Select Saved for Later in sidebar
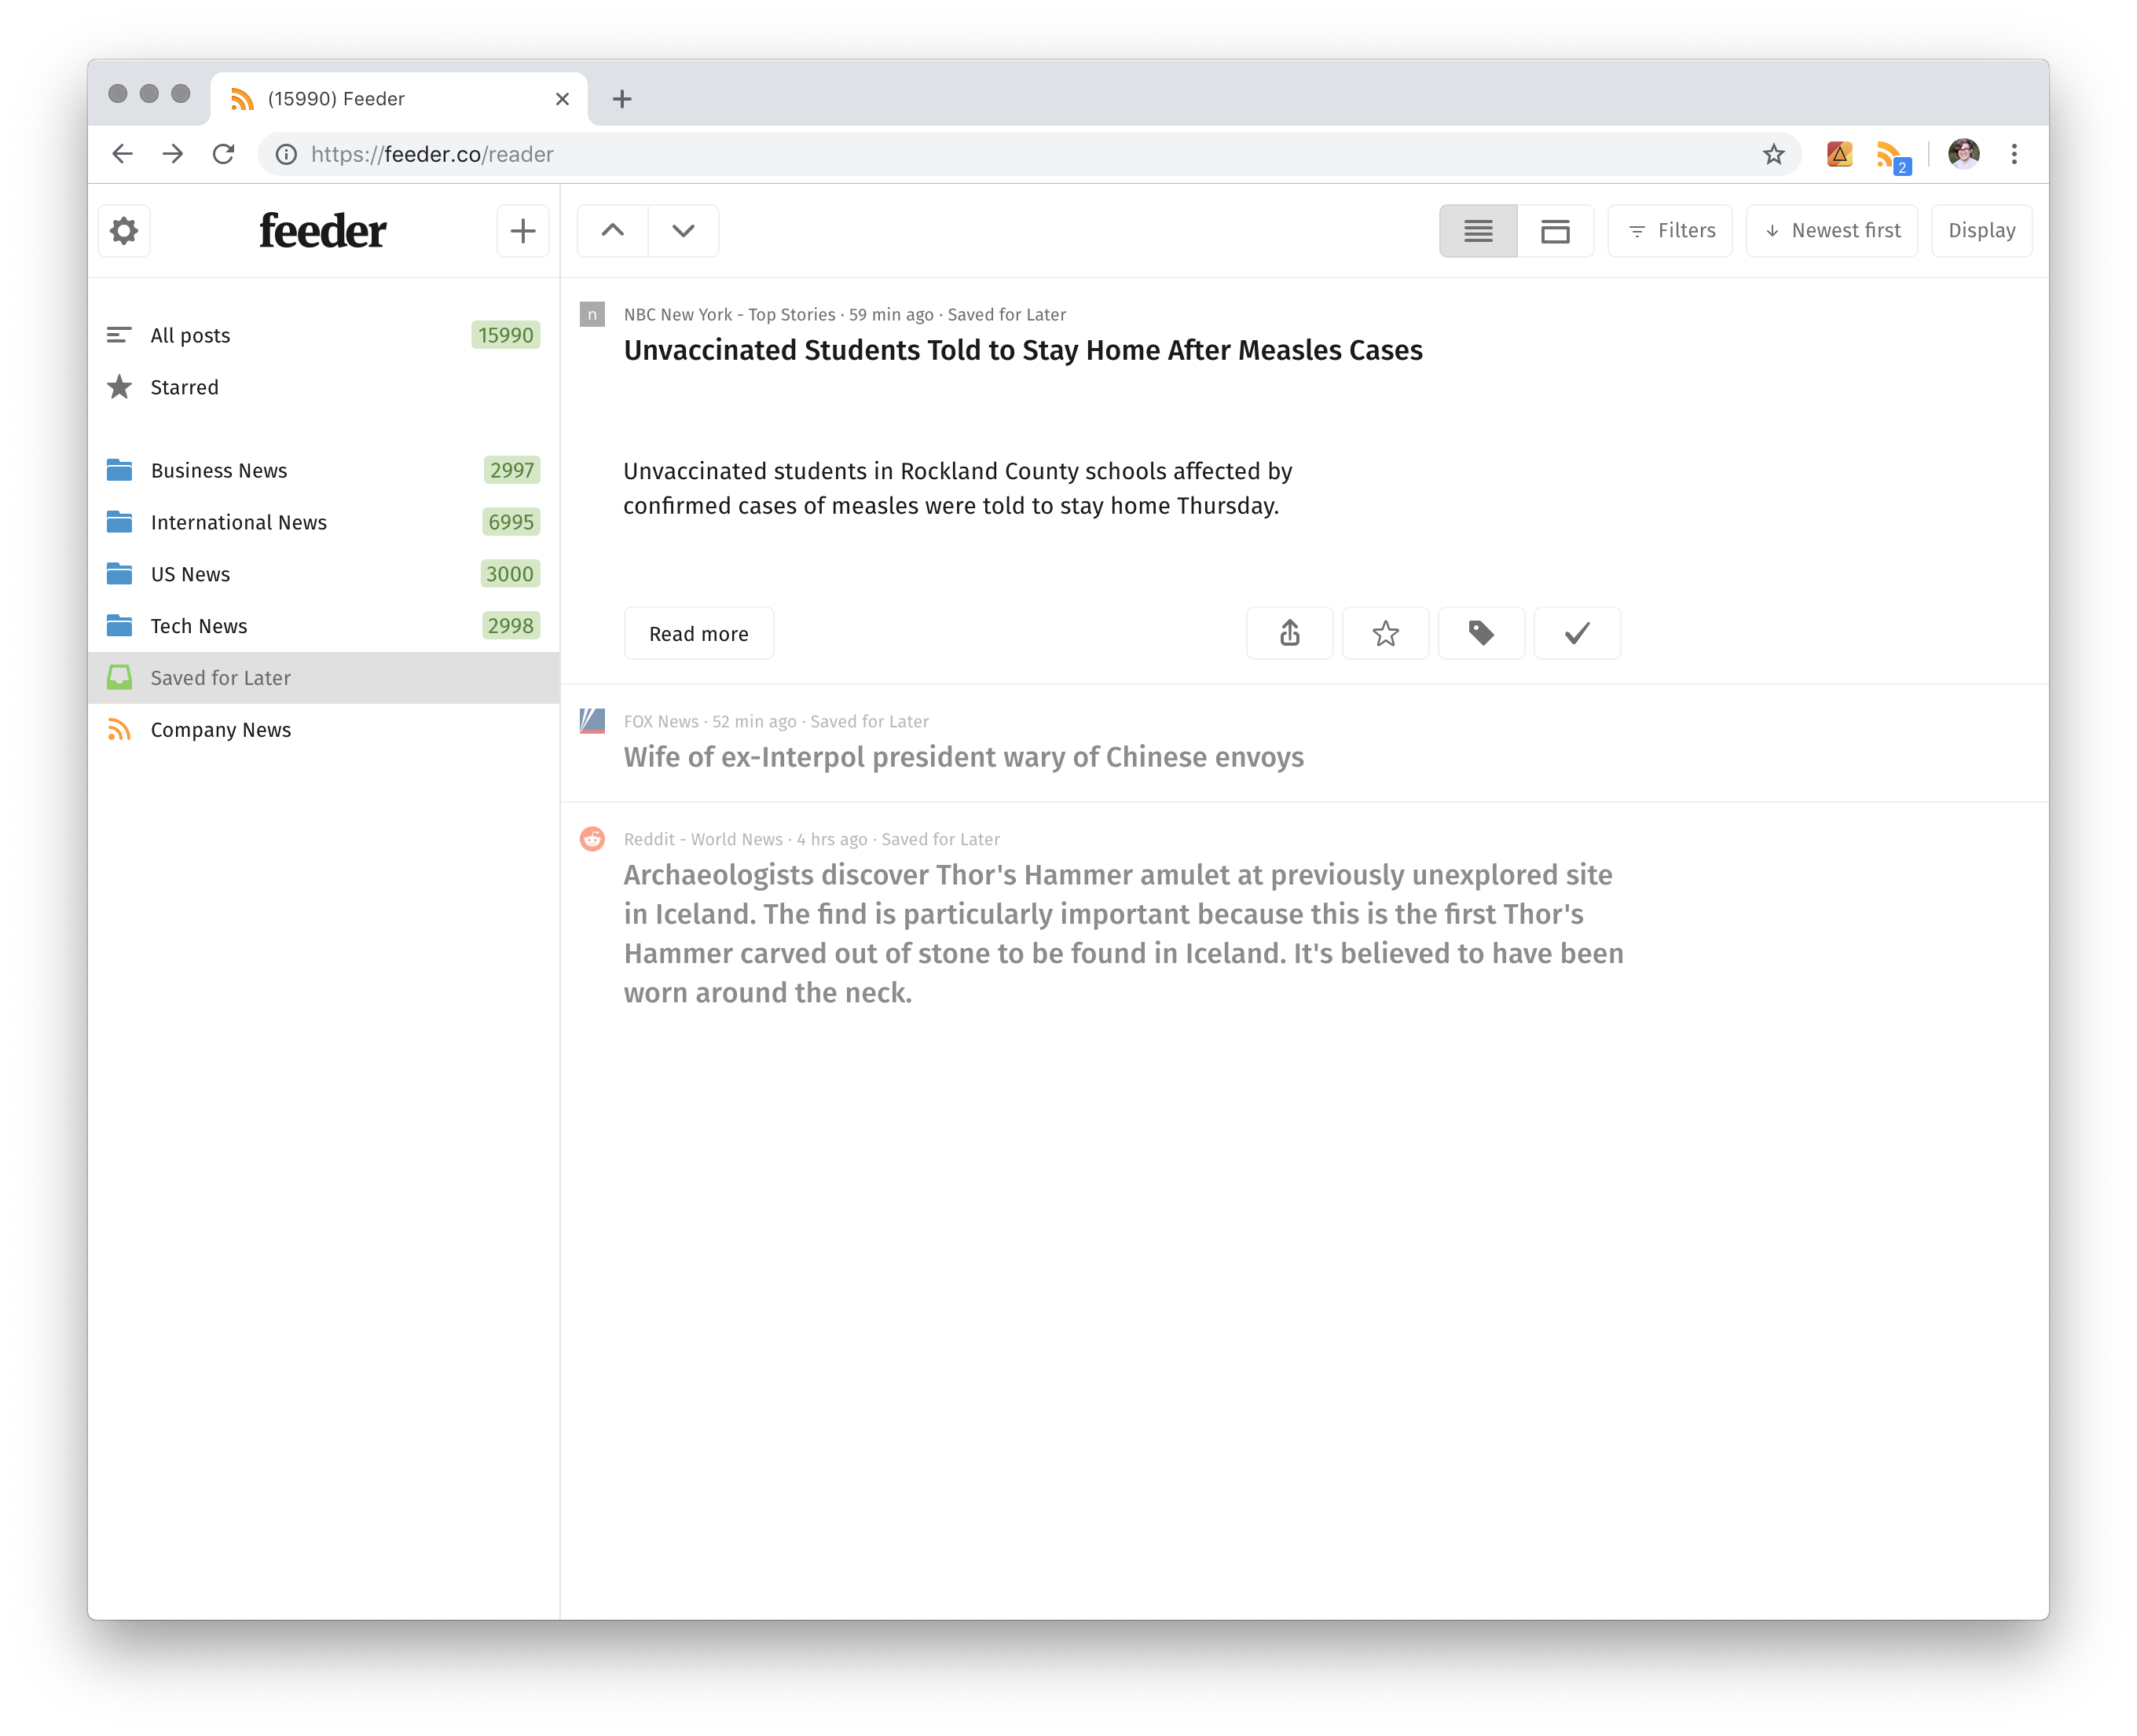 point(323,678)
